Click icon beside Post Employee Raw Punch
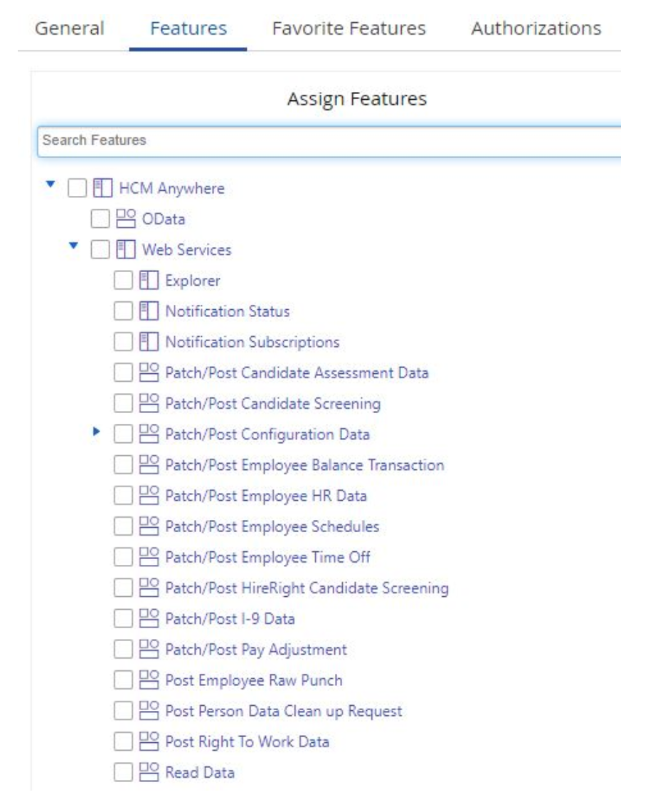 [x=149, y=680]
